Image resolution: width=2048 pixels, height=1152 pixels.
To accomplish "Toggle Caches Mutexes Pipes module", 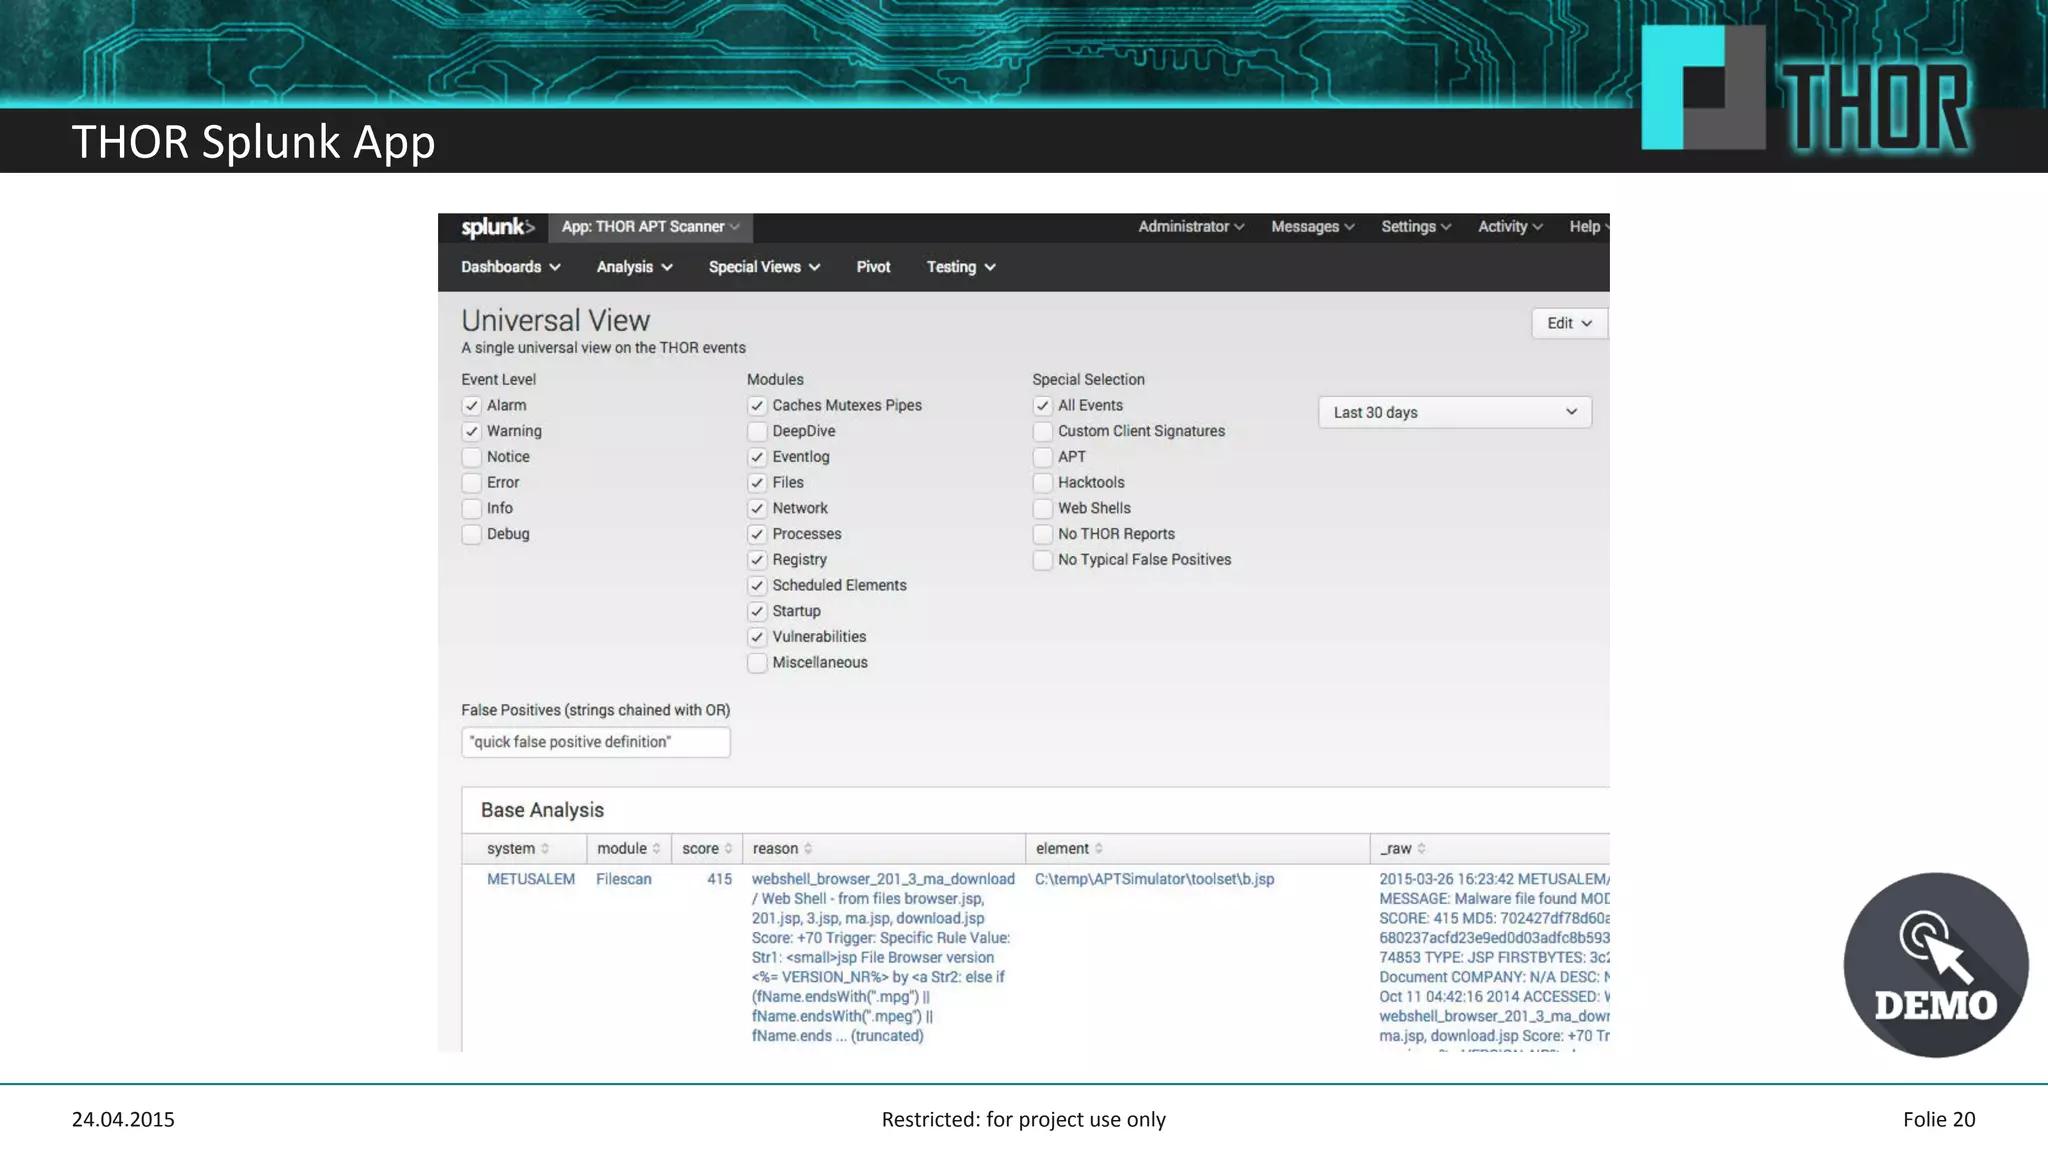I will (x=757, y=406).
